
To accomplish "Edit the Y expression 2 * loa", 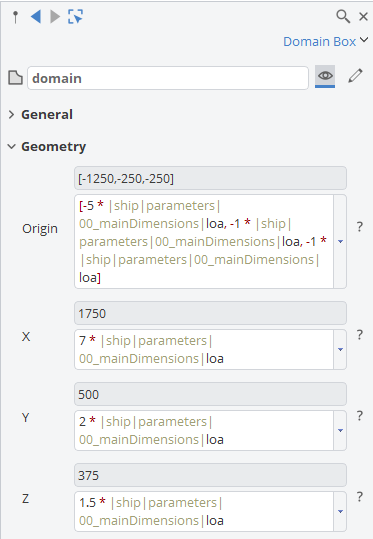I will click(204, 430).
